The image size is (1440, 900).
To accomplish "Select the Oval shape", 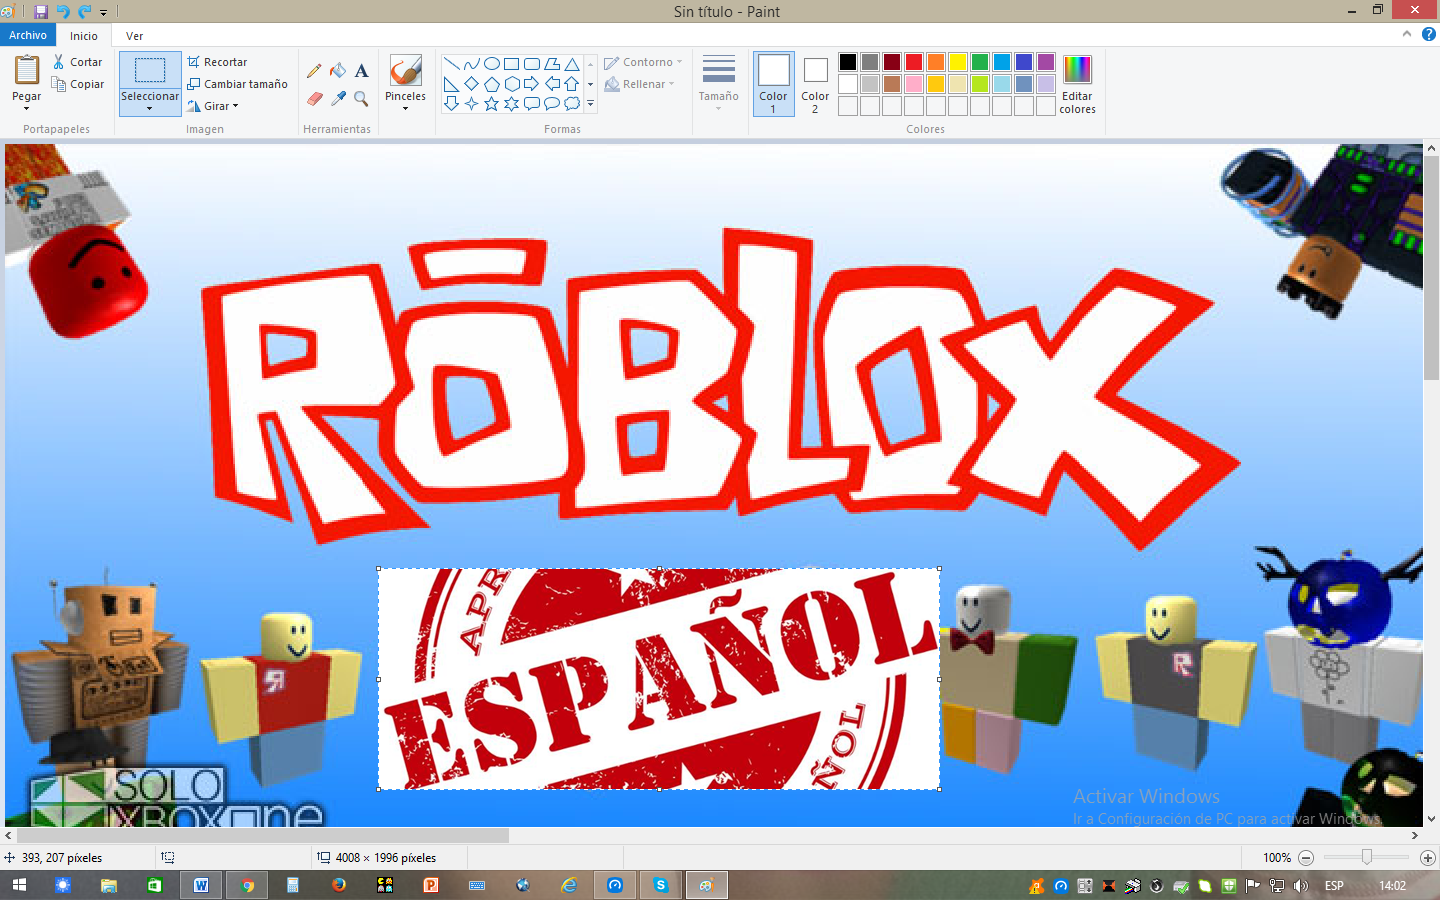I will (x=491, y=64).
